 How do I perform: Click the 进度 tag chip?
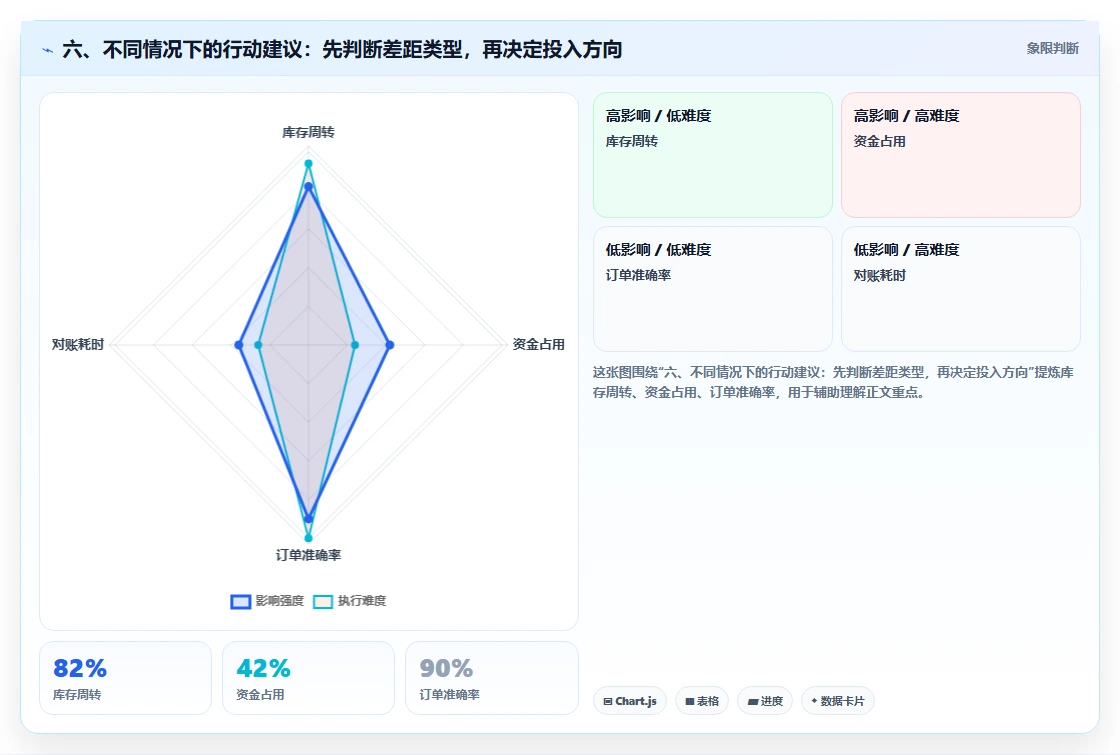pyautogui.click(x=765, y=701)
